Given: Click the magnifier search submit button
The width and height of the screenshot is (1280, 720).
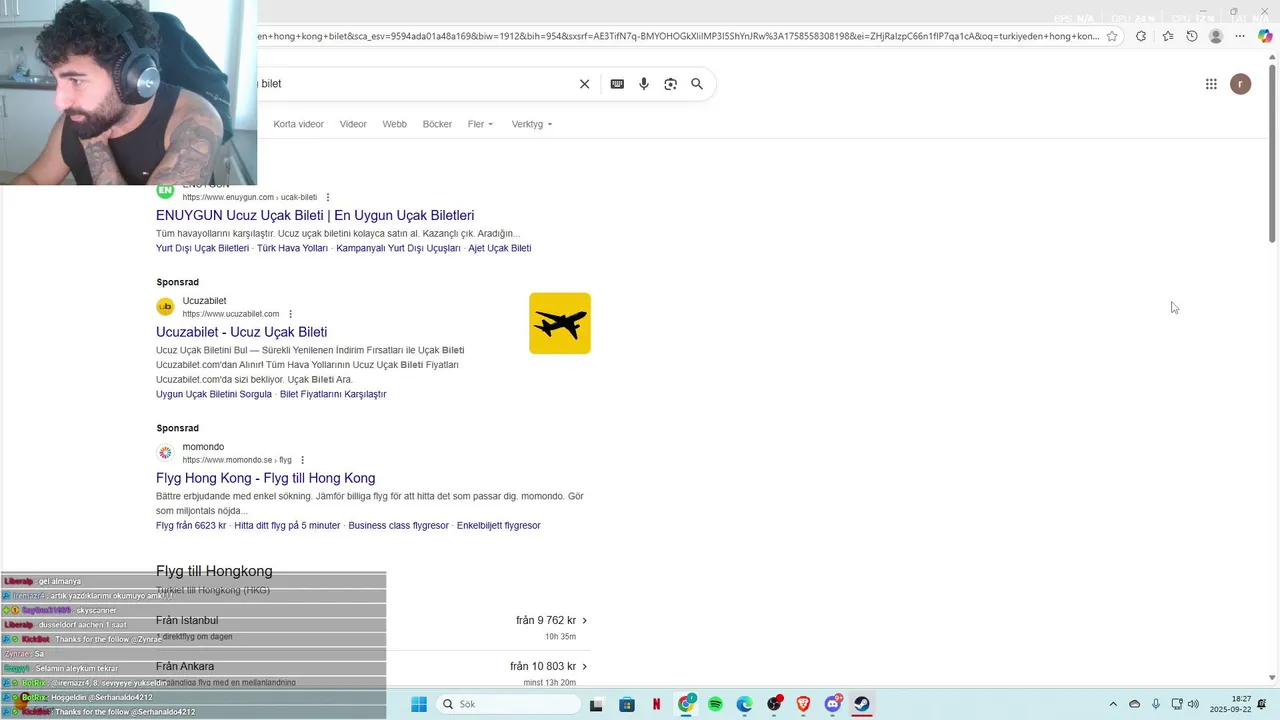Looking at the screenshot, I should (697, 84).
